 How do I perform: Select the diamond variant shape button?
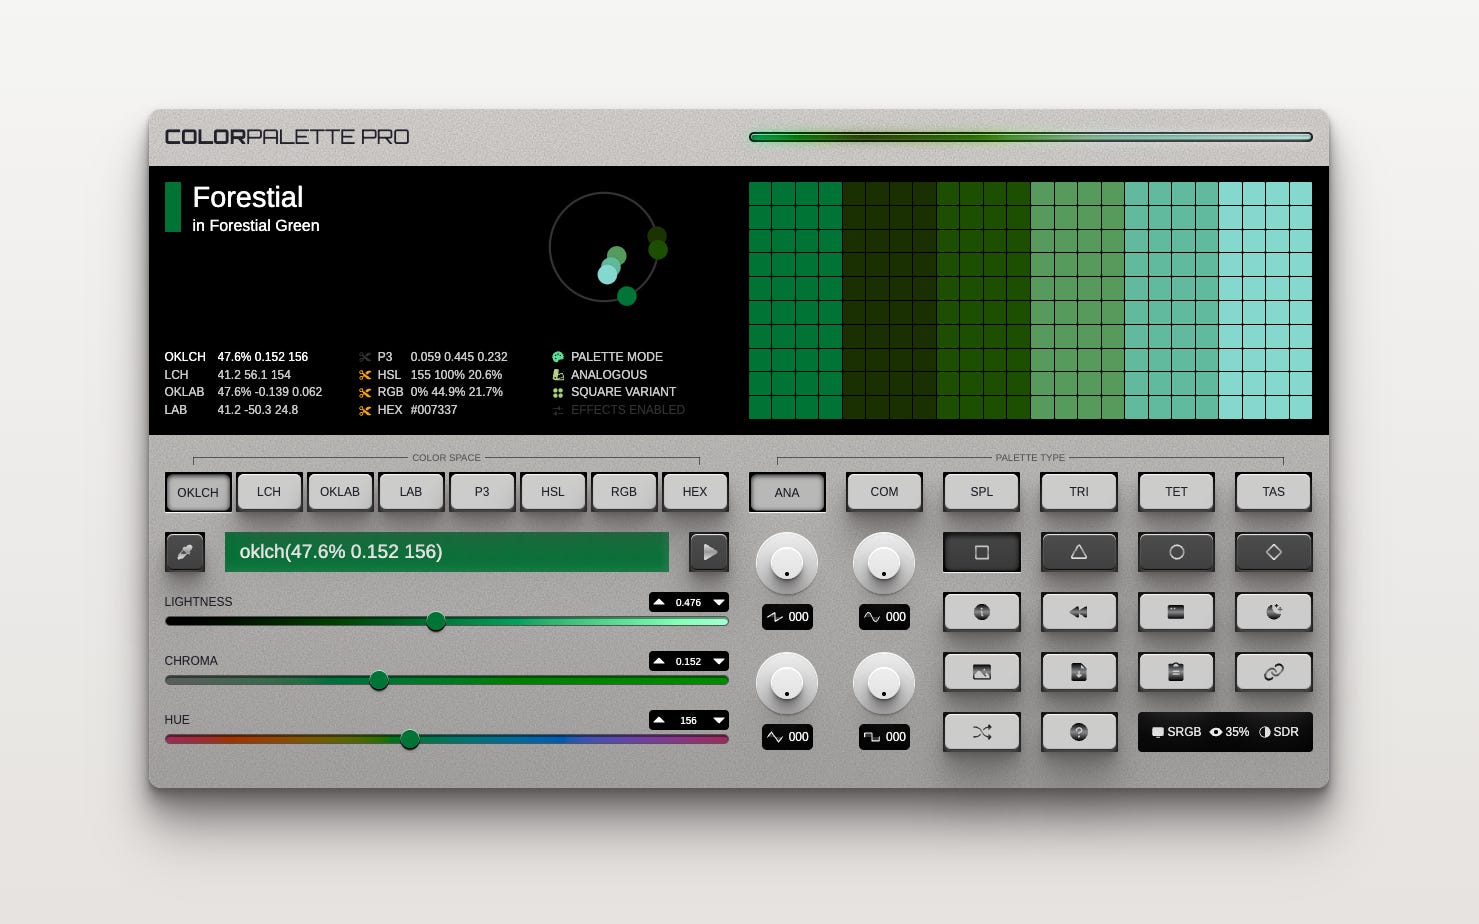[1273, 552]
